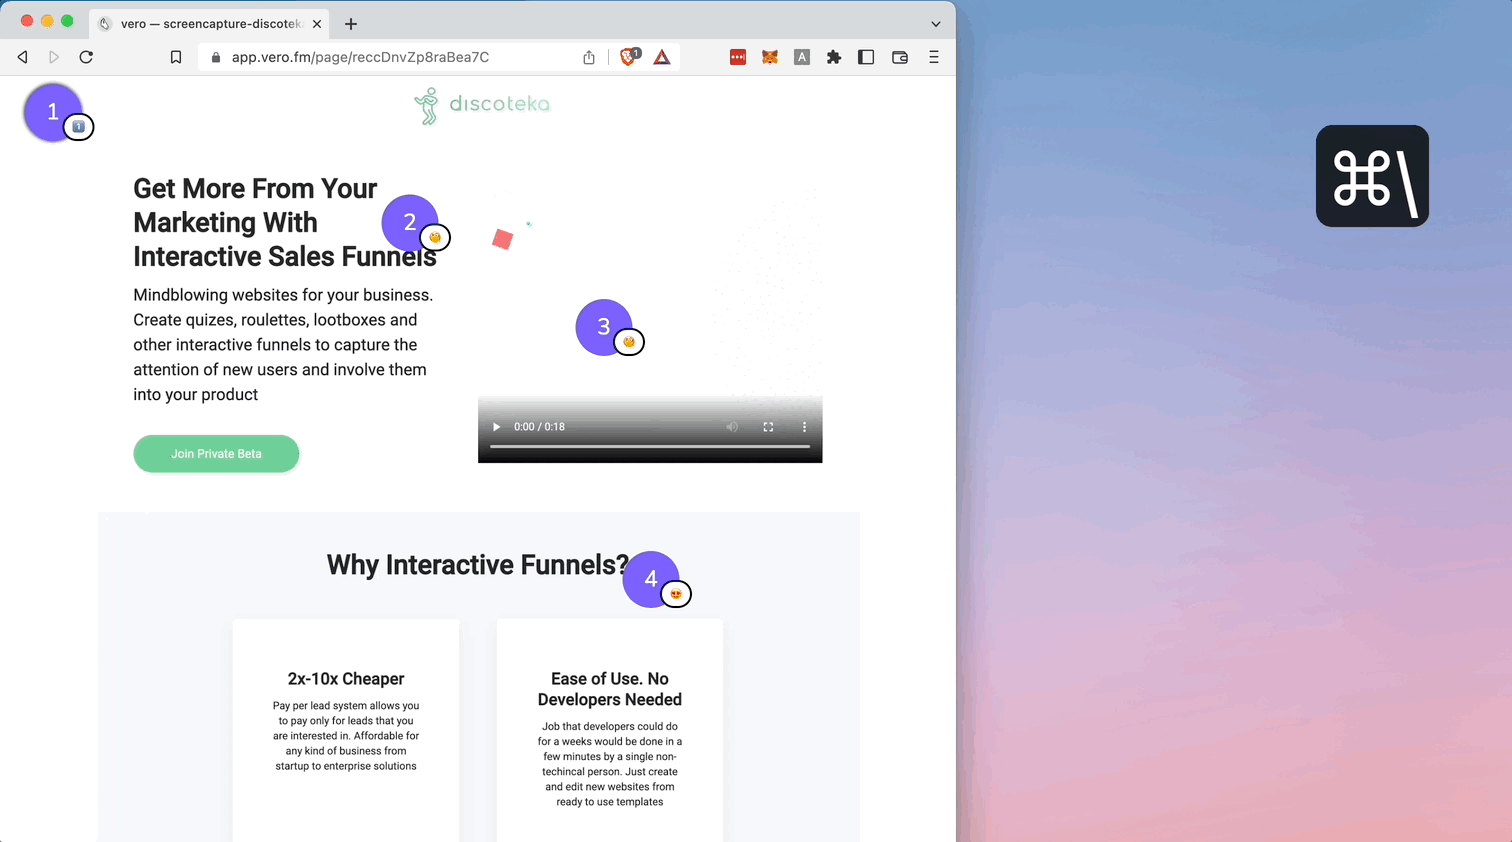Open the video more options menu
Screen dimensions: 1512x842
[804, 427]
